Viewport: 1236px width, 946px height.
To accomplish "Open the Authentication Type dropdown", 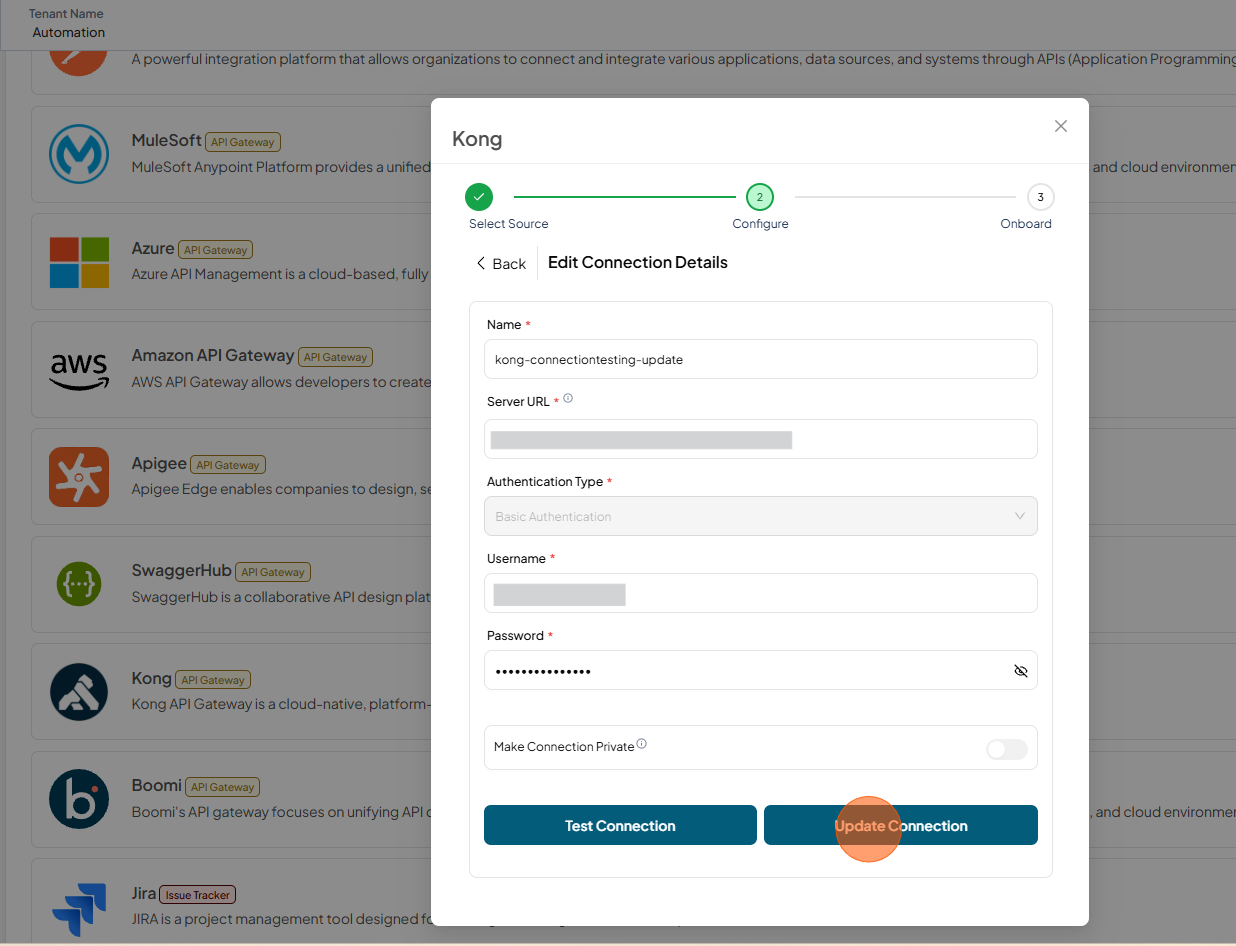I will click(760, 516).
